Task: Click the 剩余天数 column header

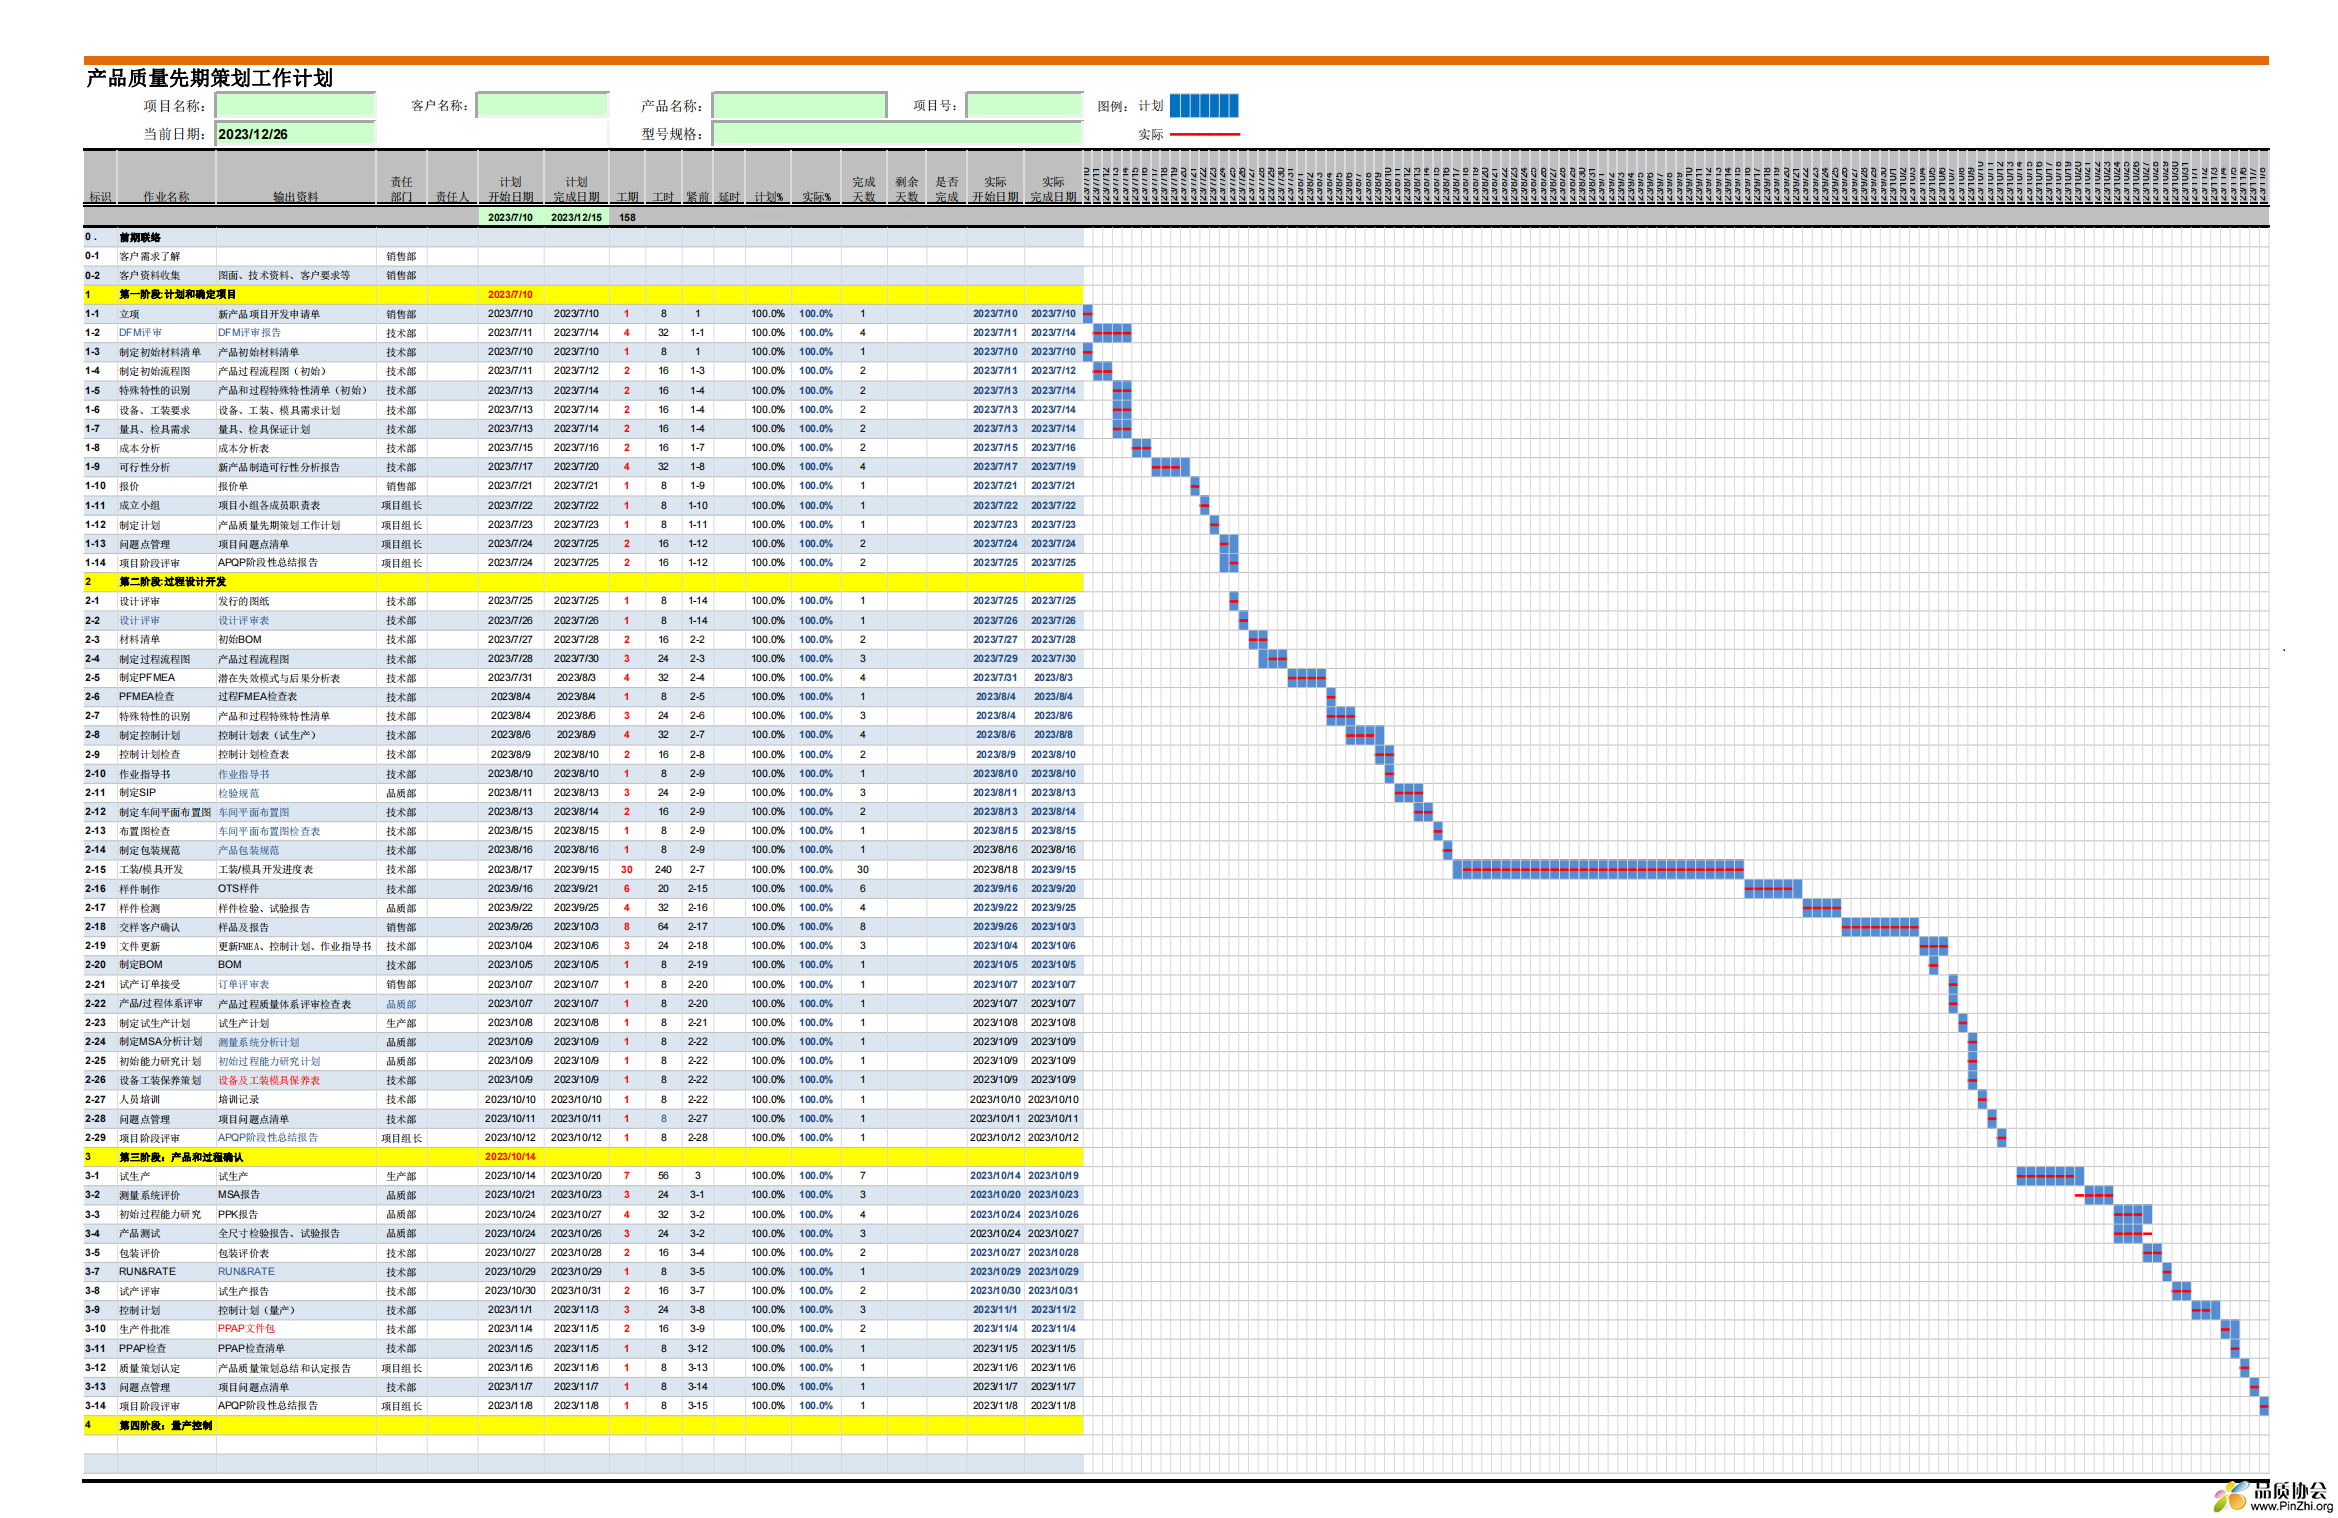Action: [907, 189]
